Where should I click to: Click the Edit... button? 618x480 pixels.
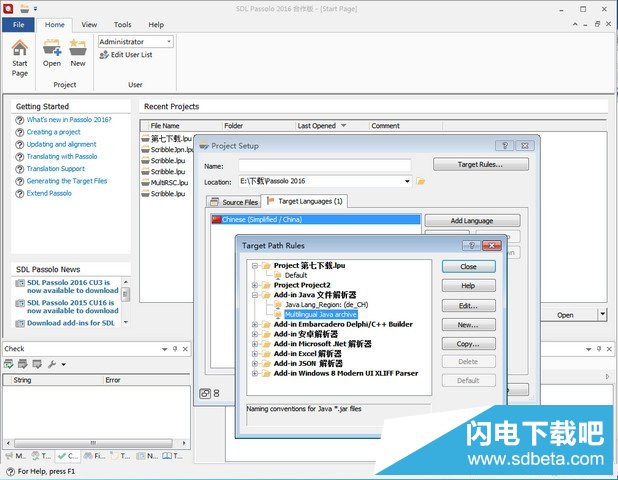point(469,306)
